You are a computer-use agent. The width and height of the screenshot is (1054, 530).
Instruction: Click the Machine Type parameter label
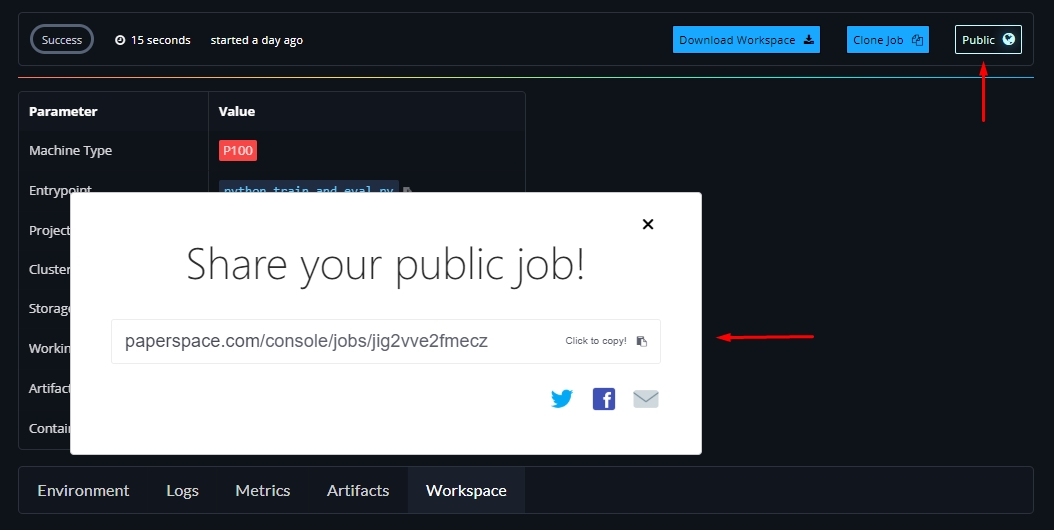(71, 151)
